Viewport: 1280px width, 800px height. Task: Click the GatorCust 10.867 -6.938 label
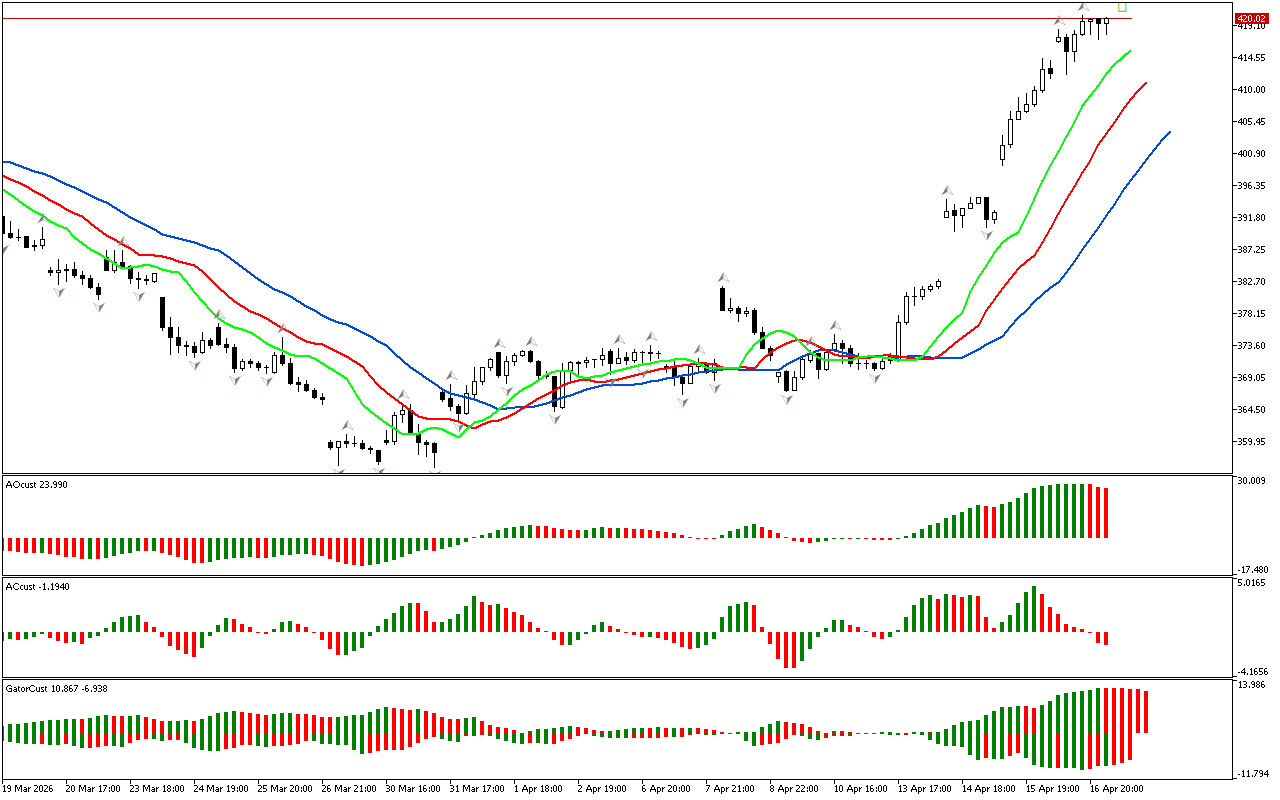pyautogui.click(x=56, y=689)
